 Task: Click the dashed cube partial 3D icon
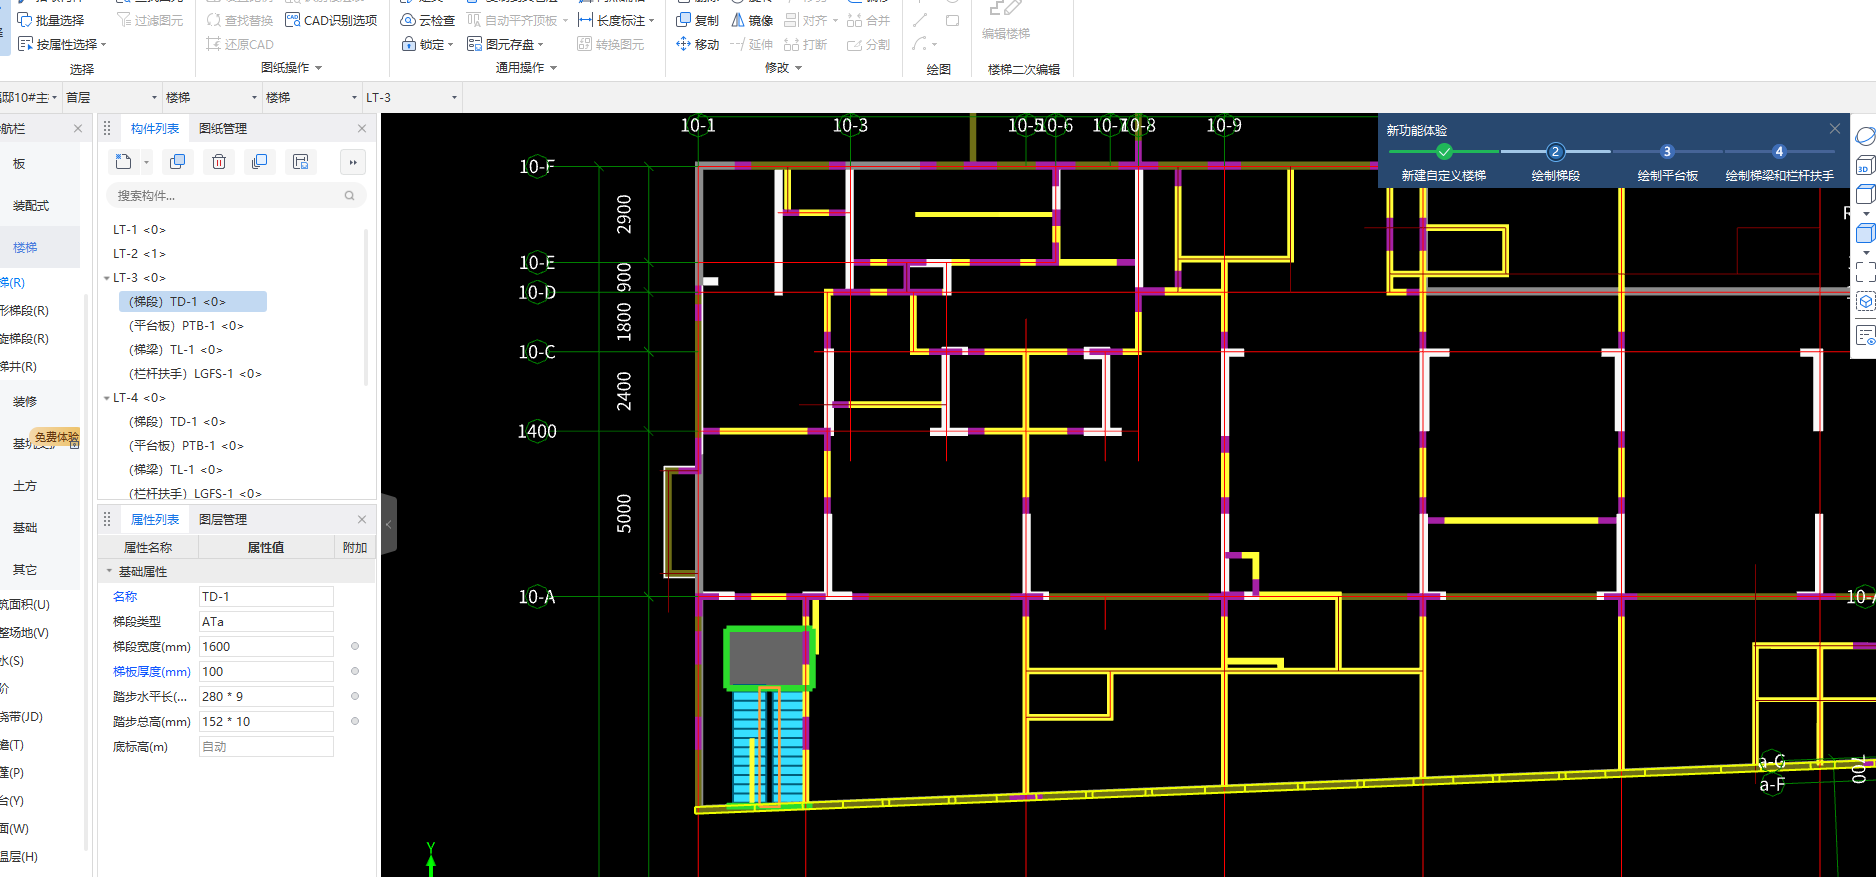pos(1865,302)
